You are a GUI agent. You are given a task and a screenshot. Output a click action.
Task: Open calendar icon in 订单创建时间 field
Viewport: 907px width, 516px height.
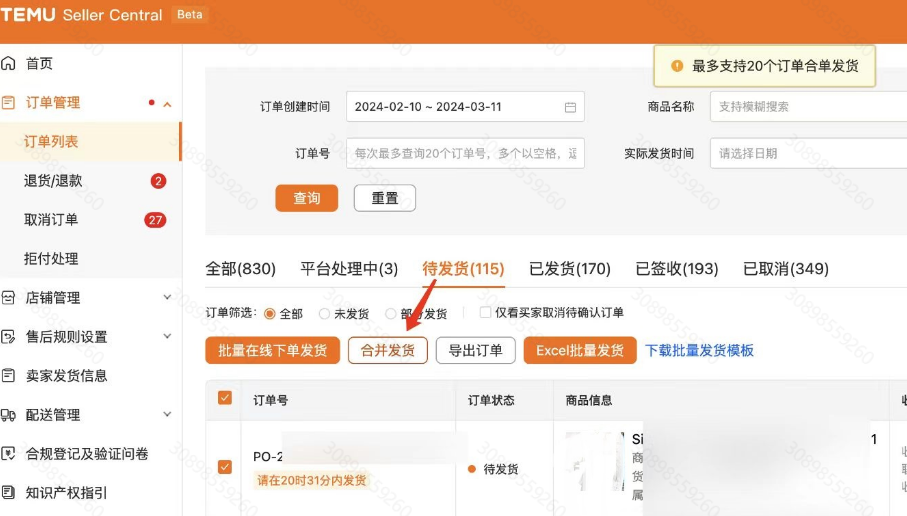(x=570, y=107)
